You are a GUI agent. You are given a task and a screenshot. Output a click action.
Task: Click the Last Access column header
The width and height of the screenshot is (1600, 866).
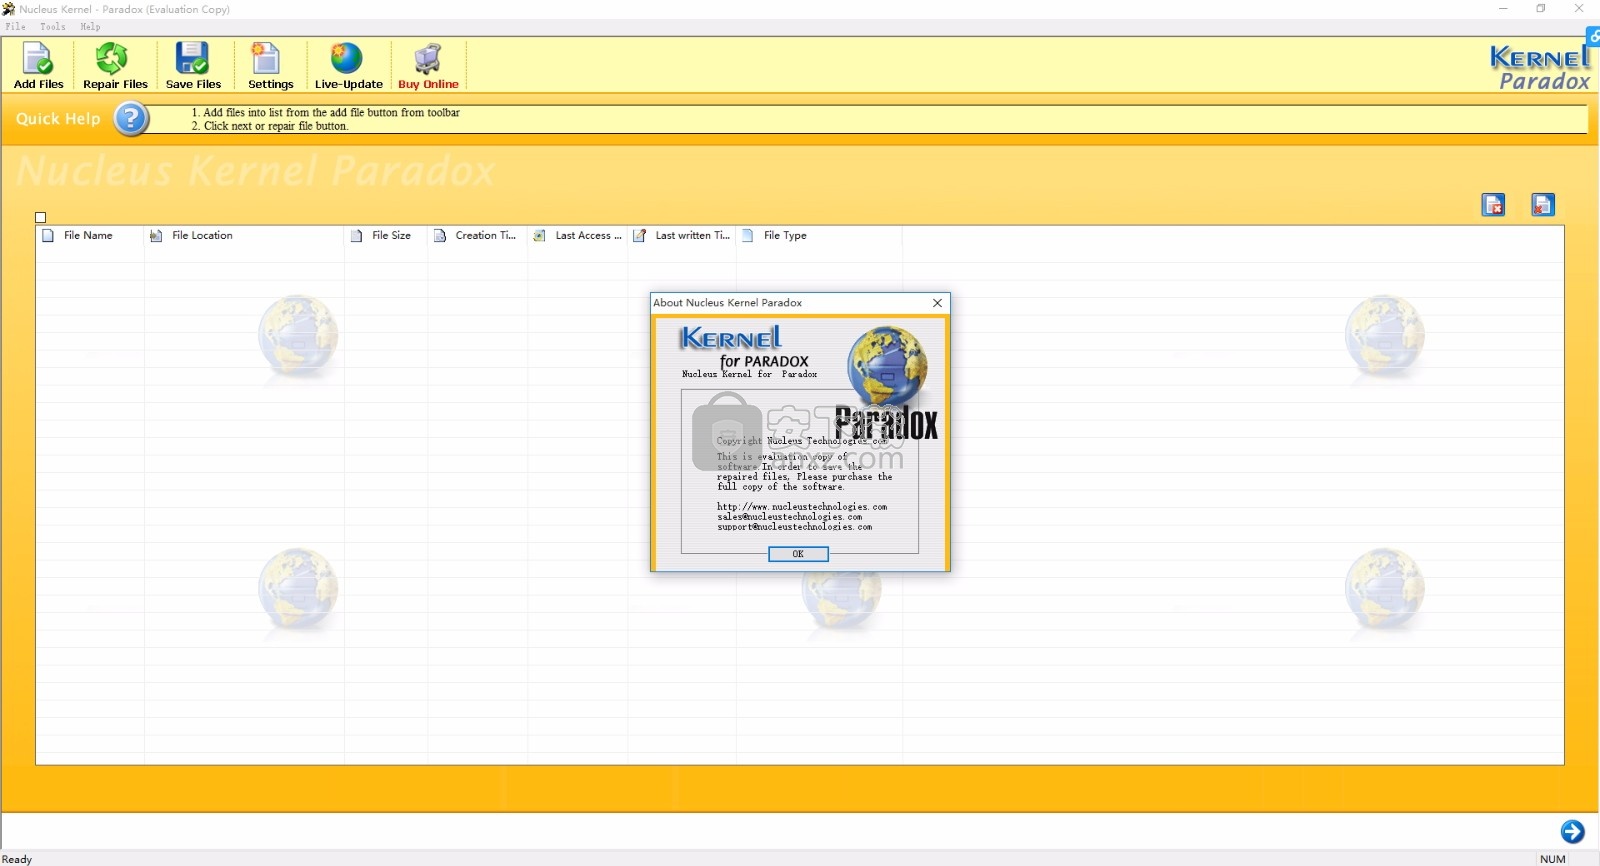coord(578,236)
